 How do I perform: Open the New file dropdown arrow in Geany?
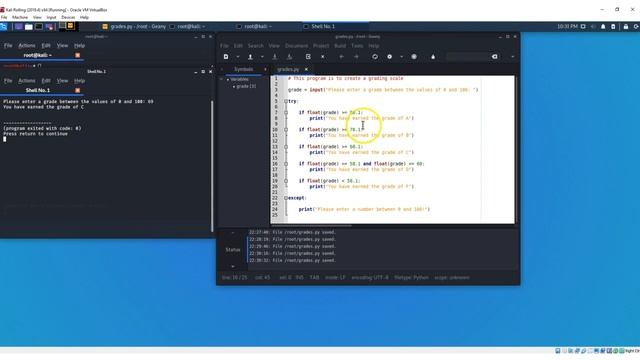click(238, 57)
